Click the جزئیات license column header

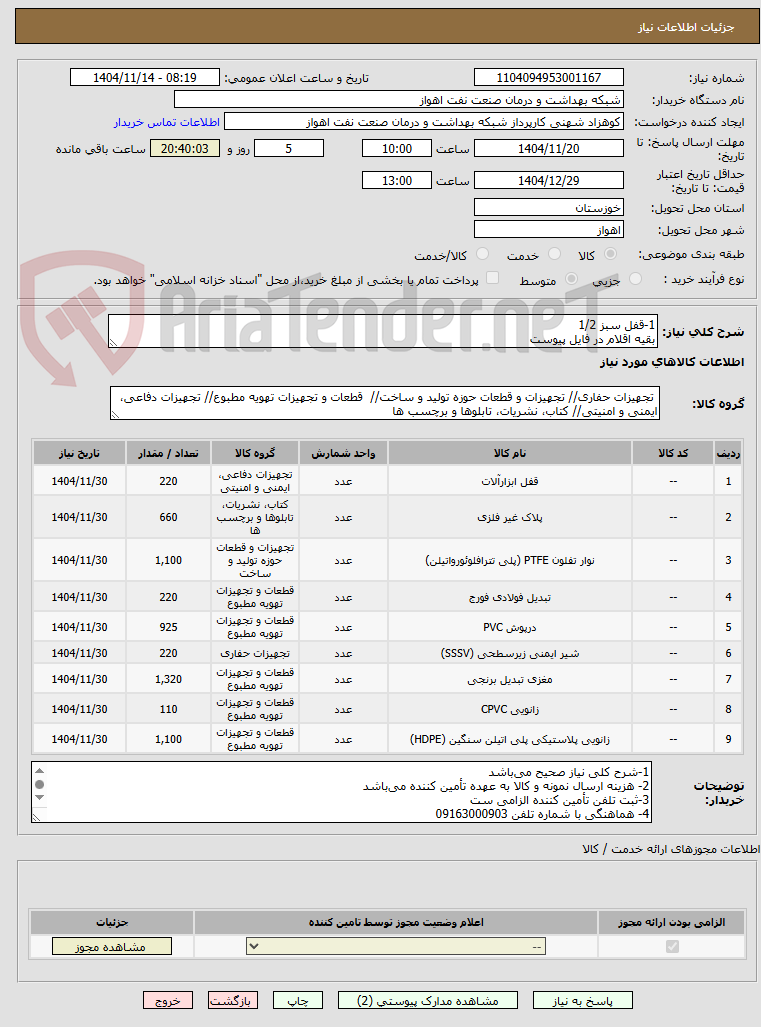pyautogui.click(x=112, y=922)
